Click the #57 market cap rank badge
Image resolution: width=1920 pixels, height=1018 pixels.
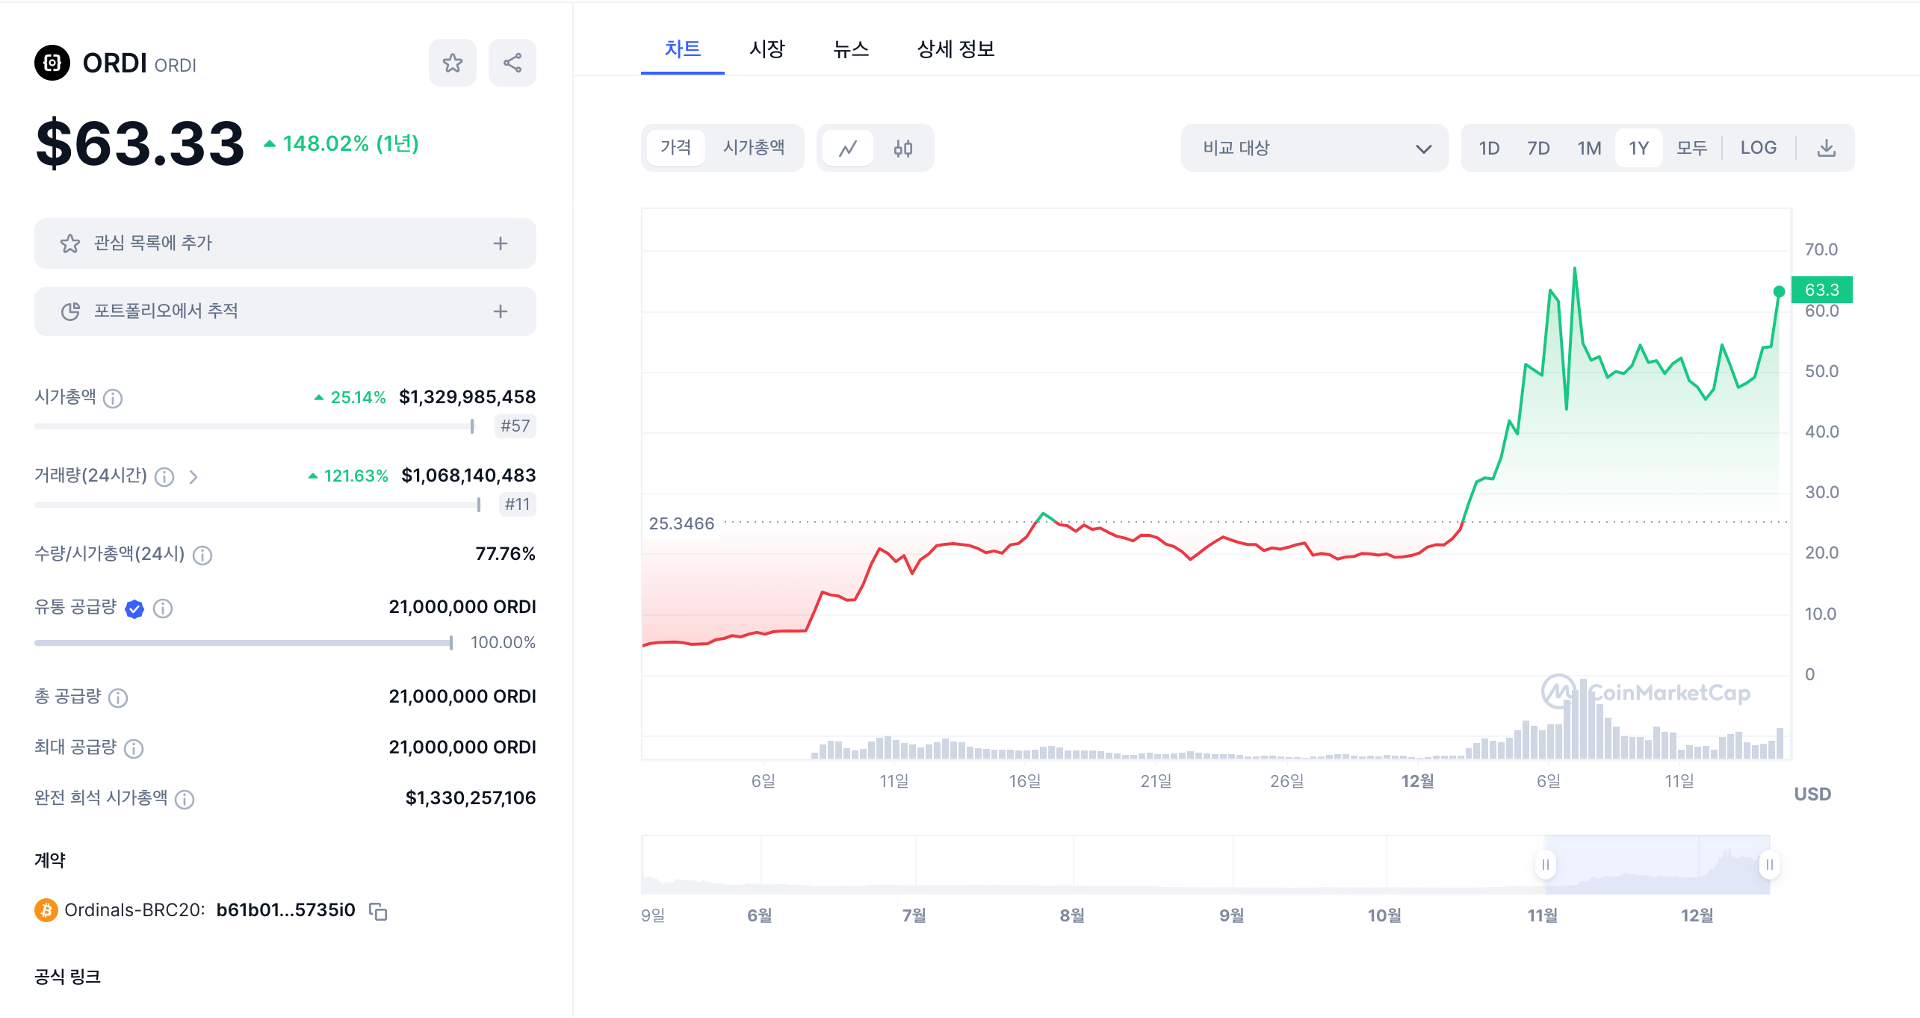click(x=515, y=426)
